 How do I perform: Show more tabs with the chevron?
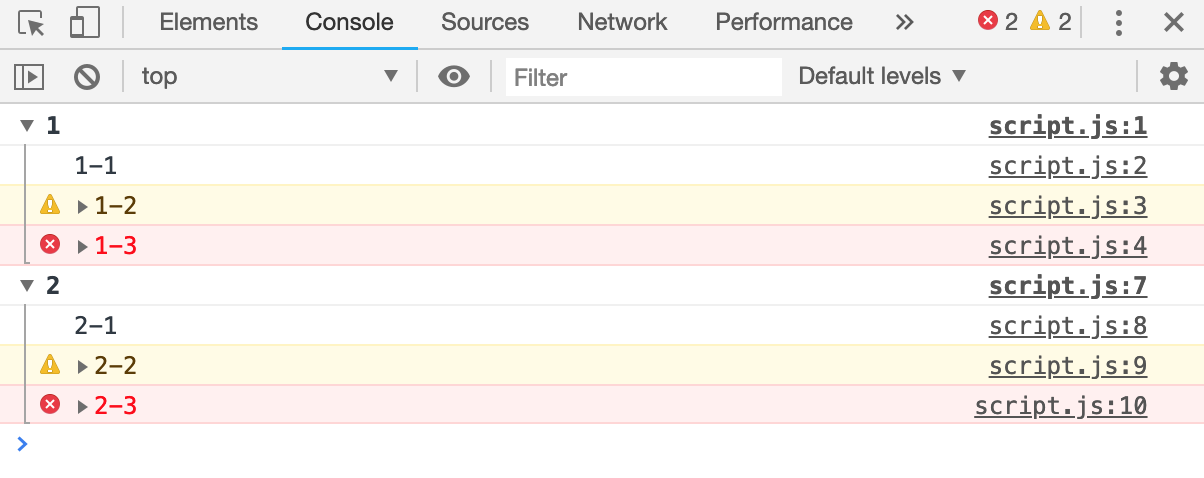[904, 22]
